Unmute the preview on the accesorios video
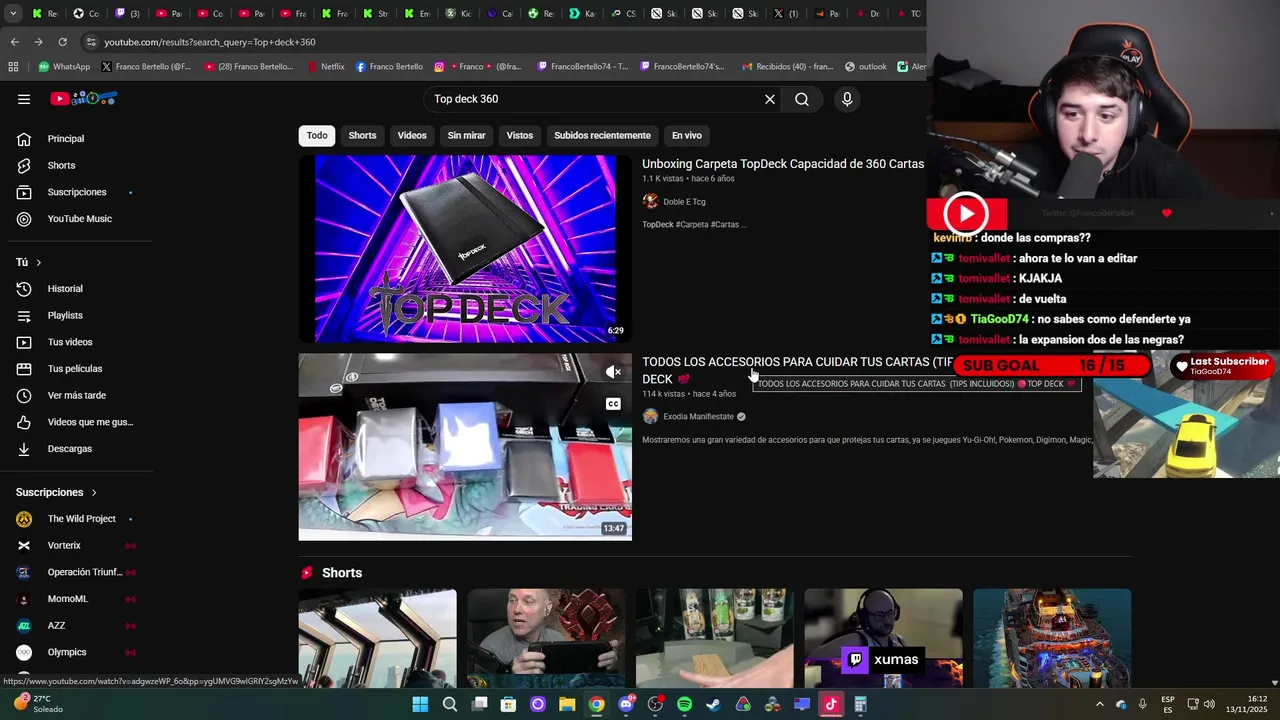This screenshot has width=1280, height=720. point(613,372)
